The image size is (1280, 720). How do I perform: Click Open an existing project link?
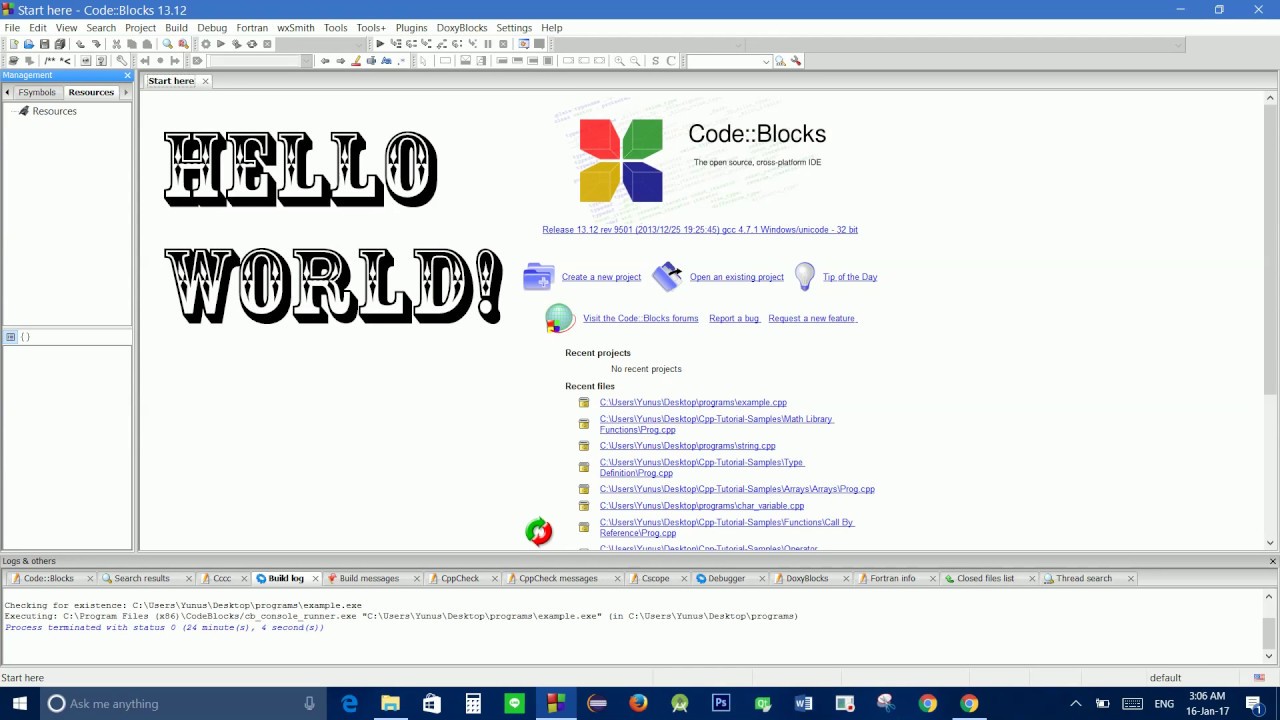736,277
